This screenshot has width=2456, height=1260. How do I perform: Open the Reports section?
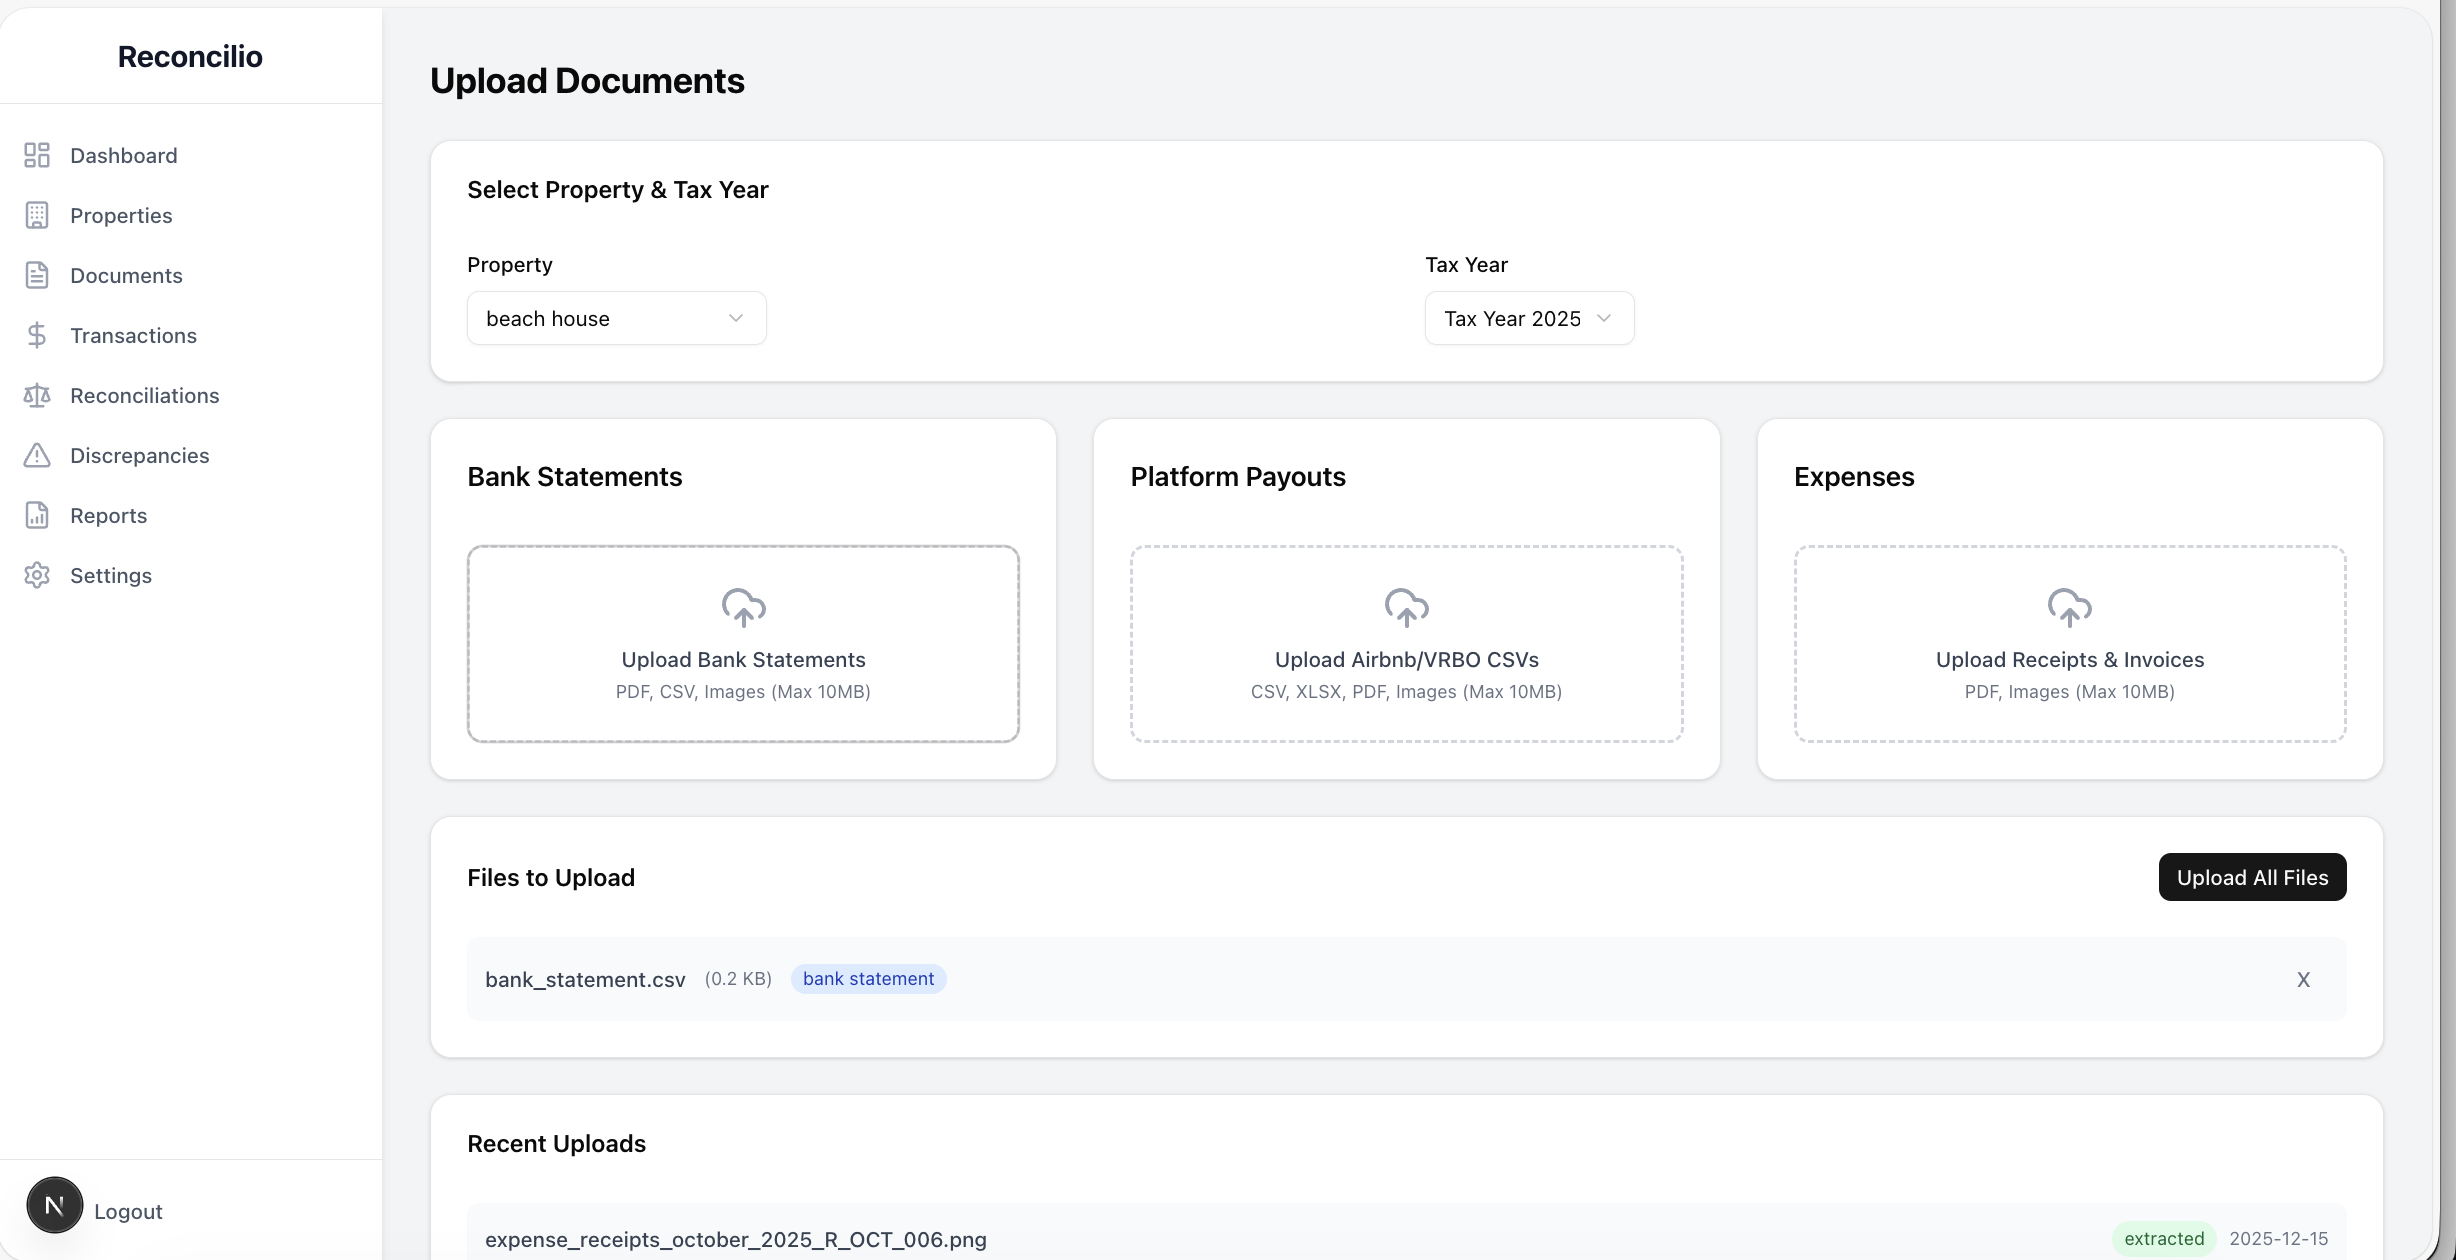[108, 515]
